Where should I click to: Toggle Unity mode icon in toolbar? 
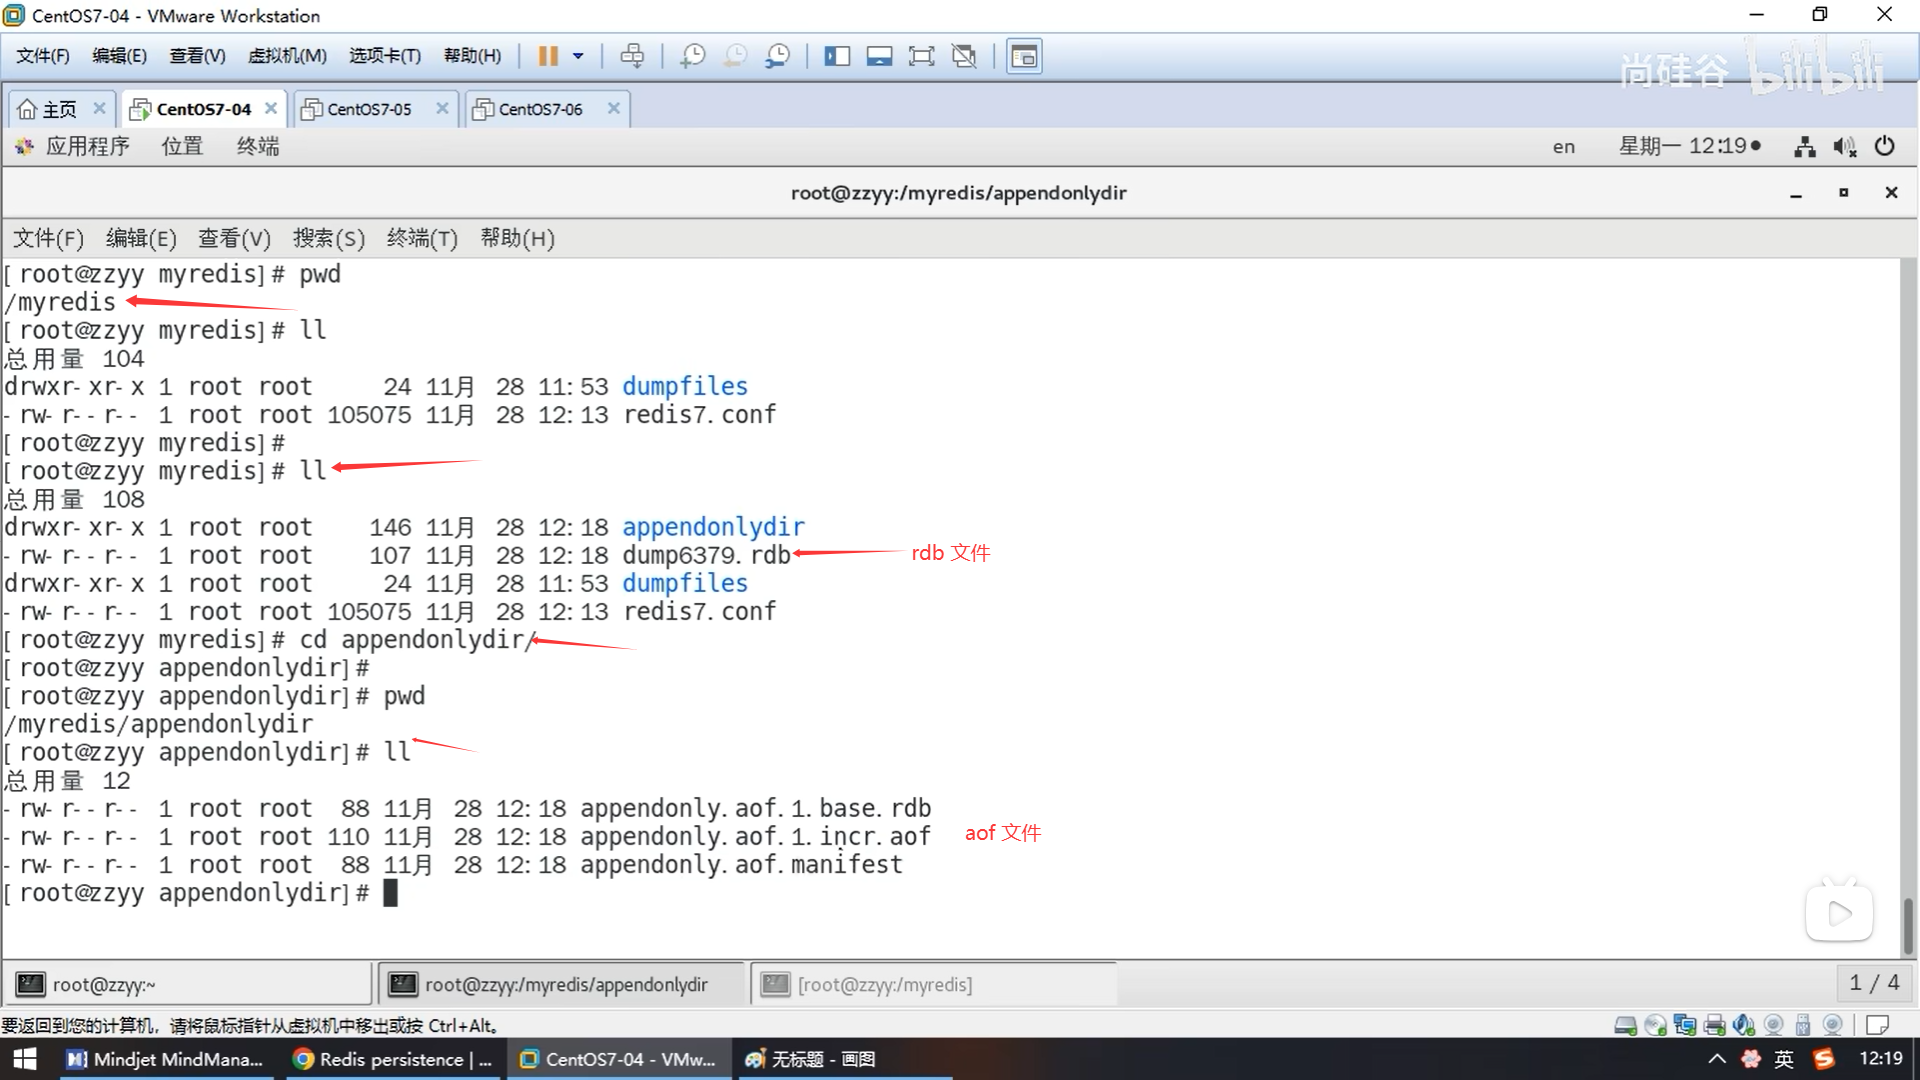(x=964, y=56)
